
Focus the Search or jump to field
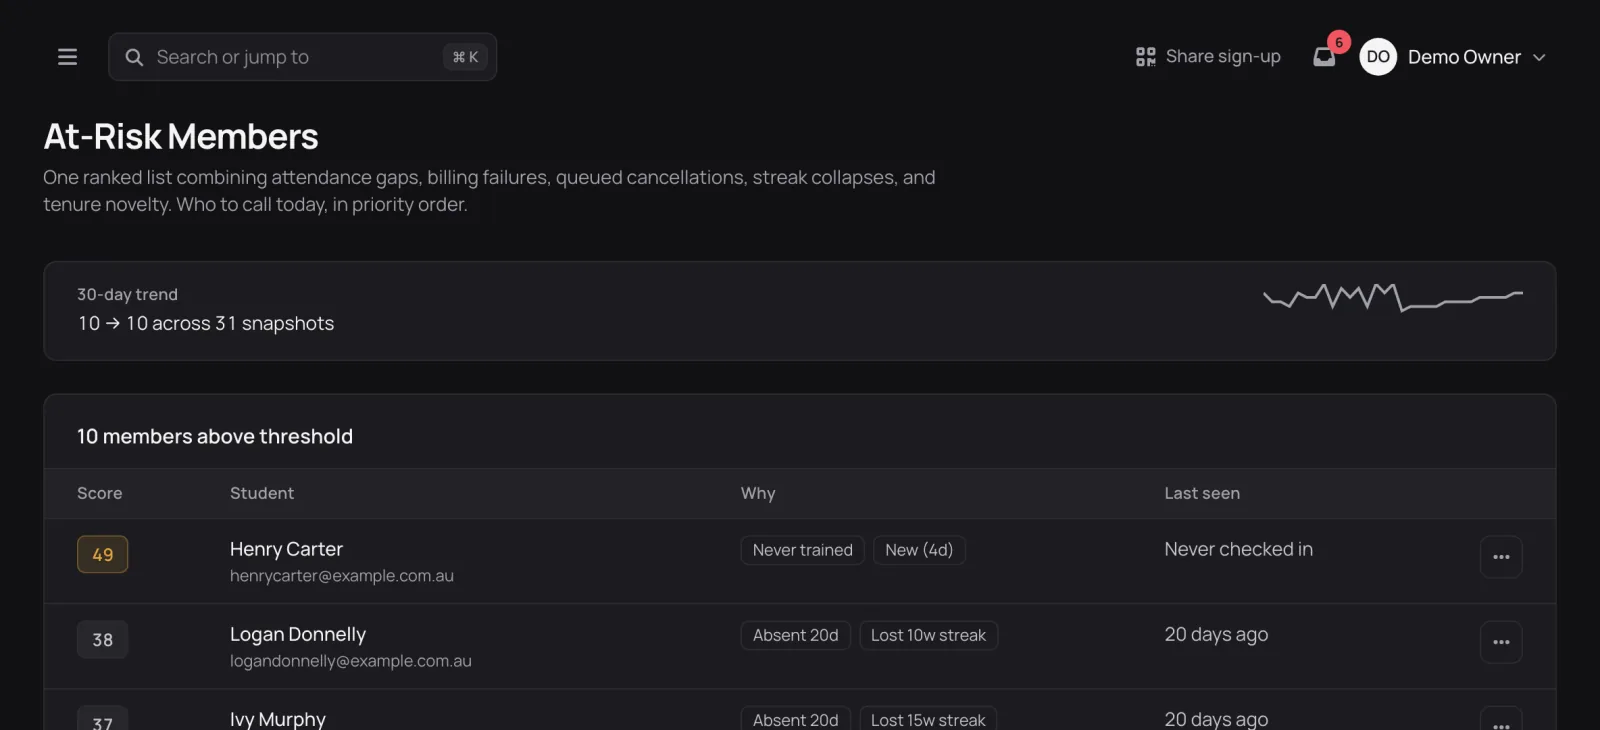click(x=302, y=57)
